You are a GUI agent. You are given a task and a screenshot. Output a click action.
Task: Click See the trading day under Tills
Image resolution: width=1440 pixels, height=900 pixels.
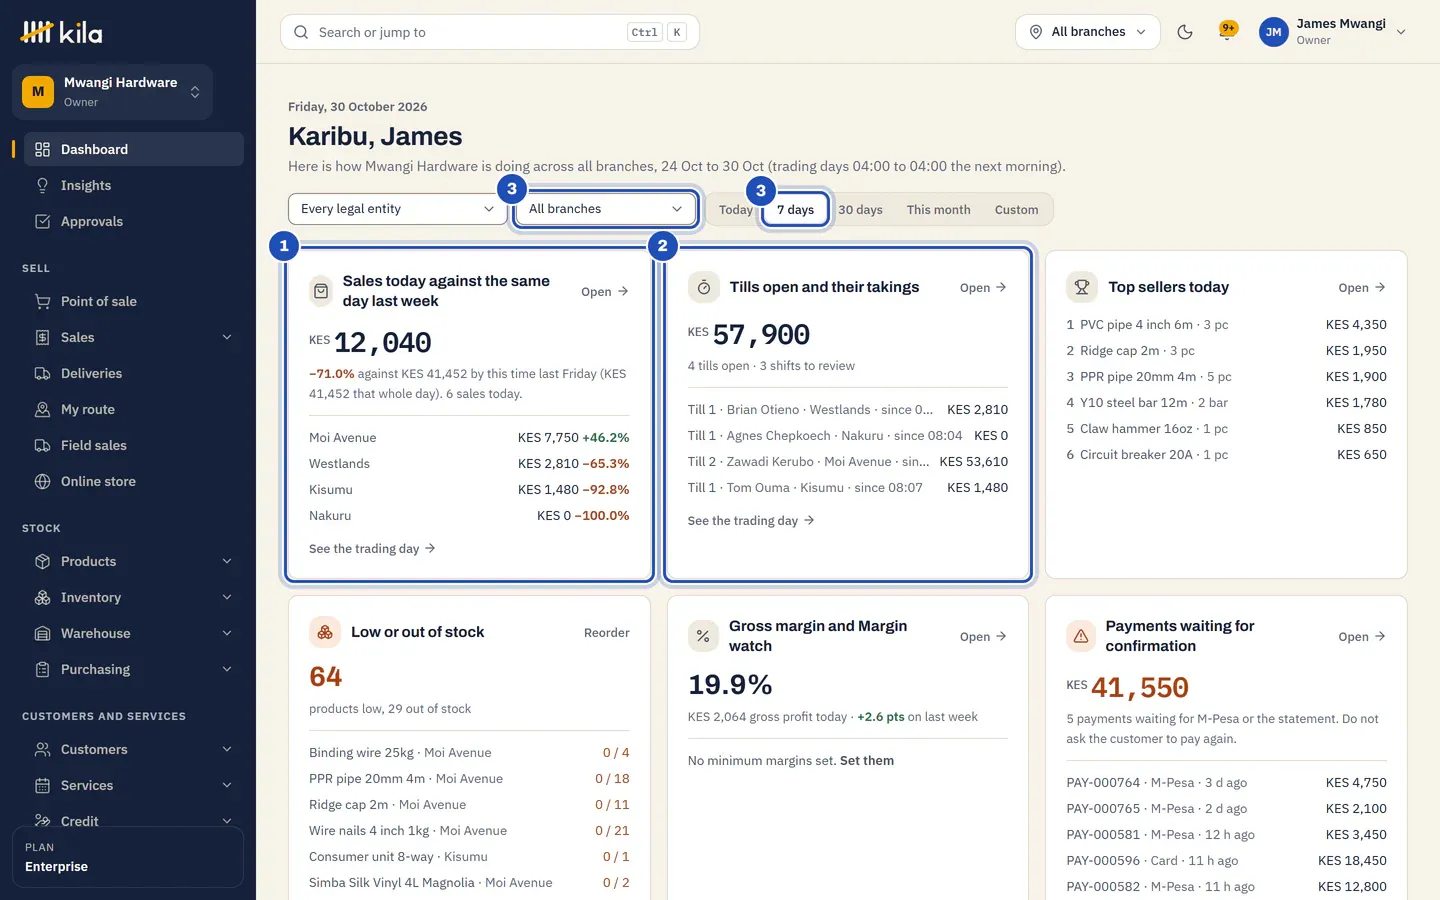[x=751, y=521]
